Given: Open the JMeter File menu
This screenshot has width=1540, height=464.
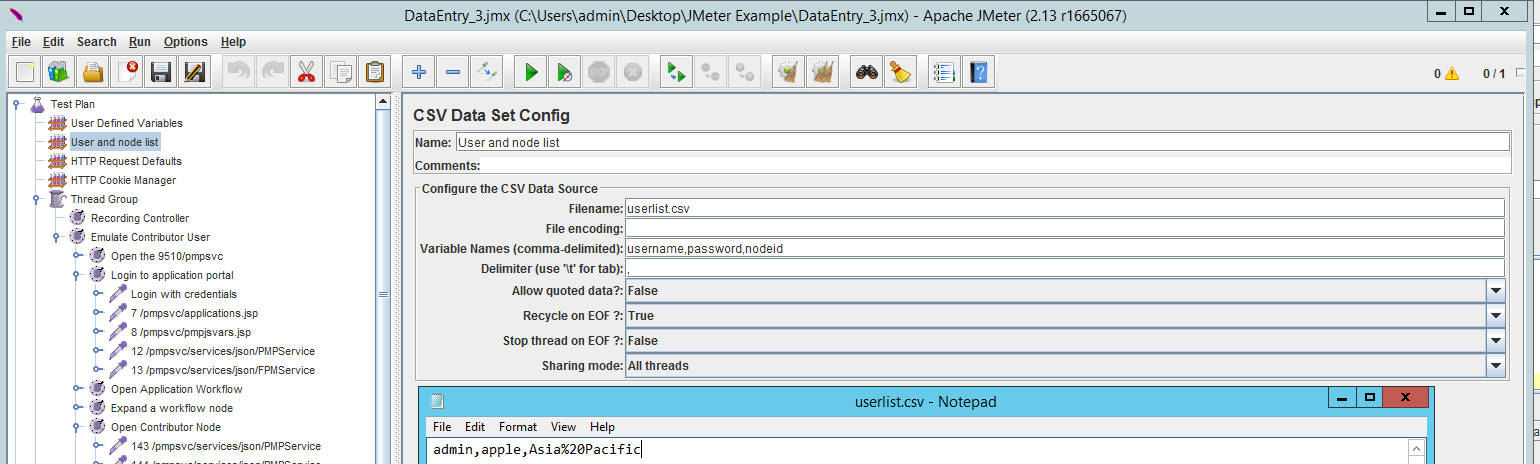Looking at the screenshot, I should (x=21, y=42).
